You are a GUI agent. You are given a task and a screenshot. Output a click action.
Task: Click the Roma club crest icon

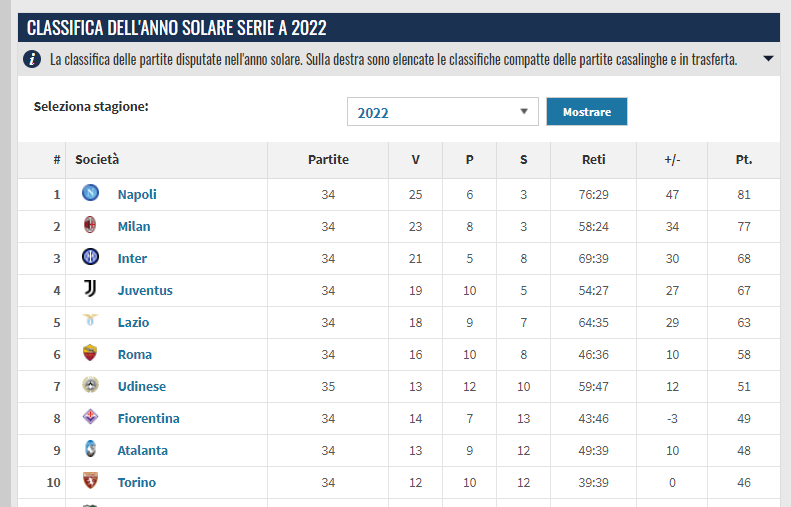tap(90, 353)
